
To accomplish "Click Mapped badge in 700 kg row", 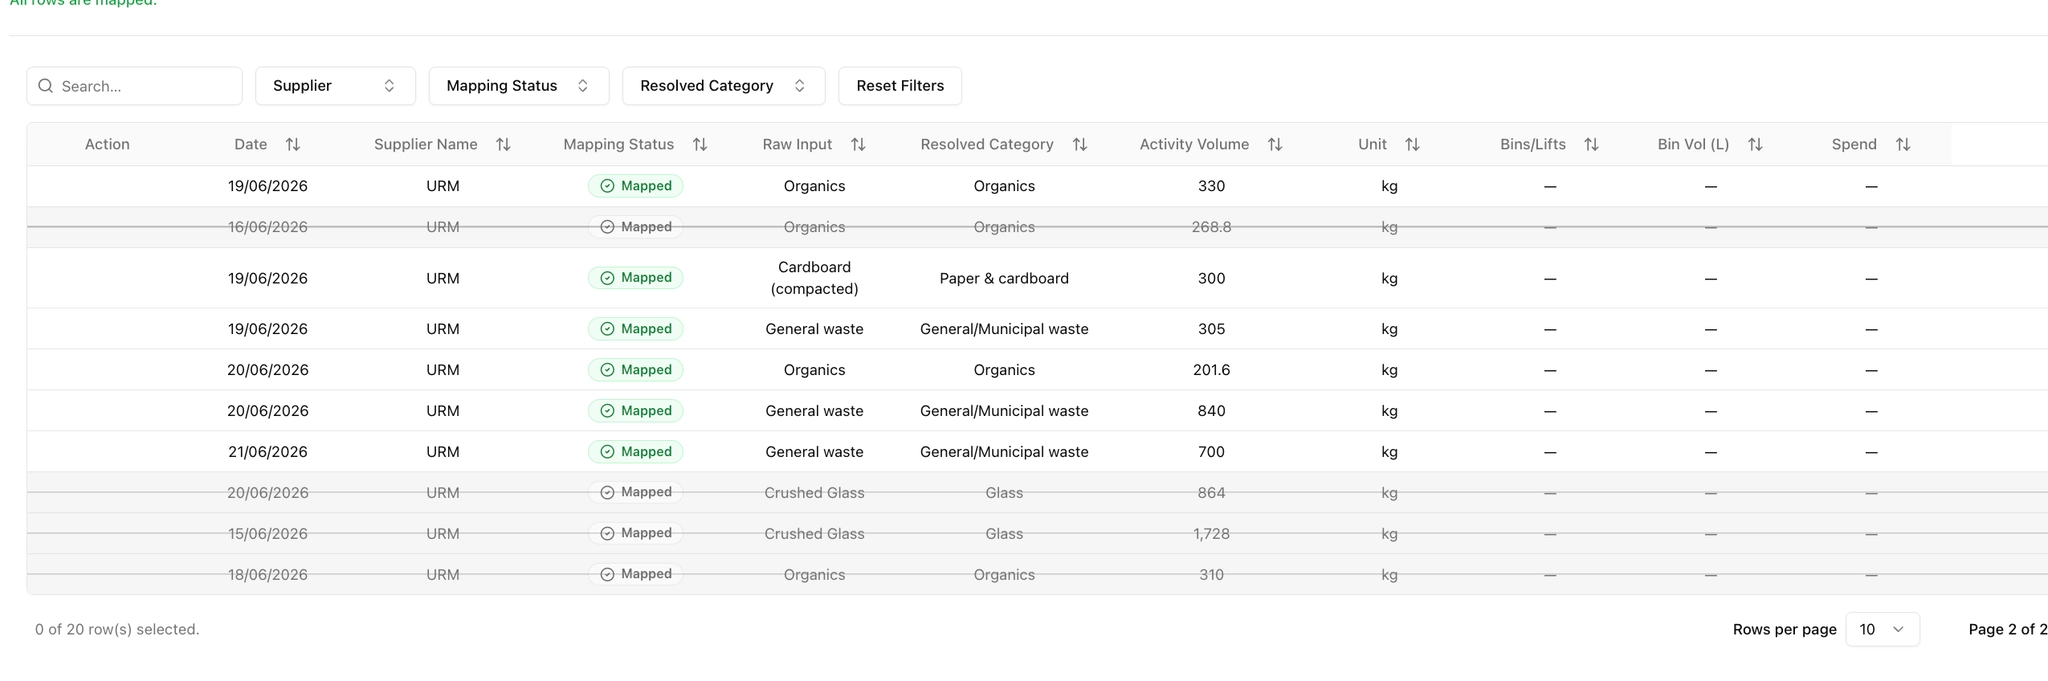I will click(x=636, y=452).
